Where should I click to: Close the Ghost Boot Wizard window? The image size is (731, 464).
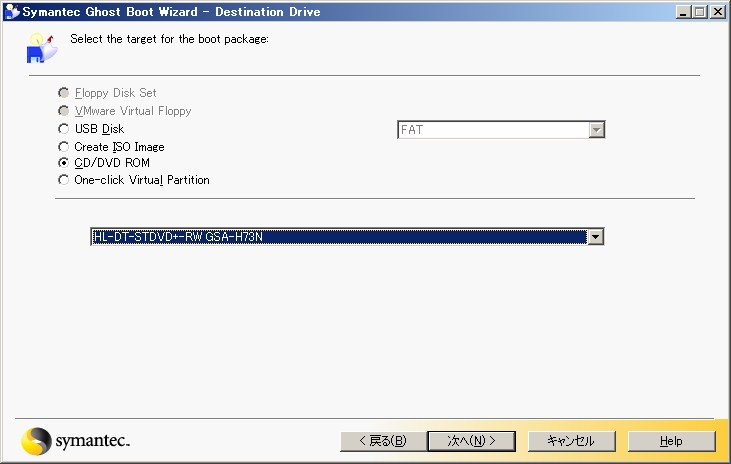click(x=717, y=11)
